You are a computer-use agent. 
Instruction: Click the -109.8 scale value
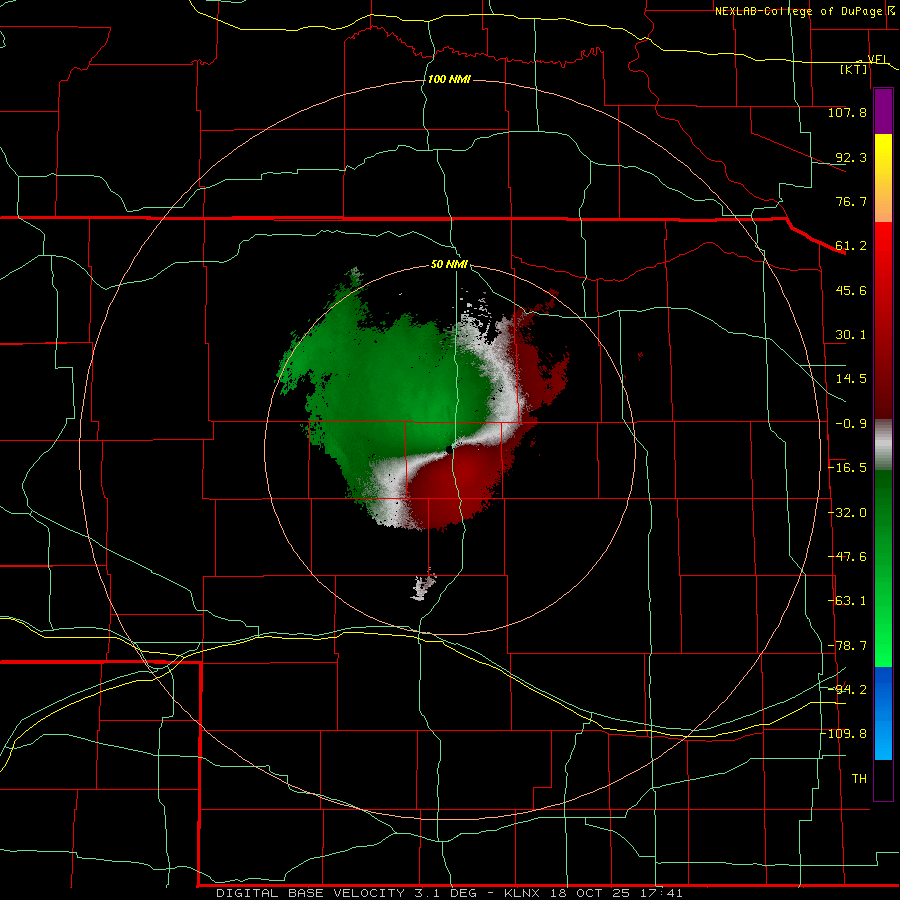click(844, 734)
